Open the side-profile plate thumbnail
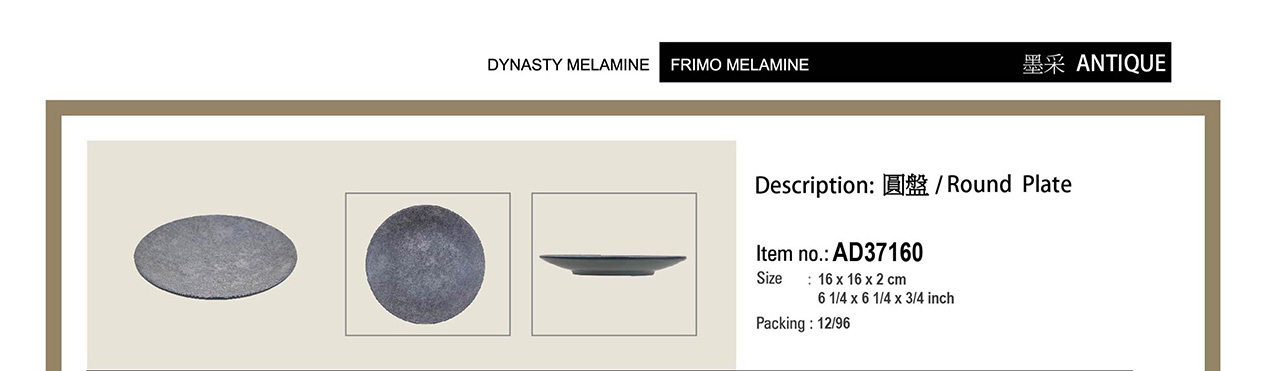This screenshot has width=1280, height=371. click(613, 264)
